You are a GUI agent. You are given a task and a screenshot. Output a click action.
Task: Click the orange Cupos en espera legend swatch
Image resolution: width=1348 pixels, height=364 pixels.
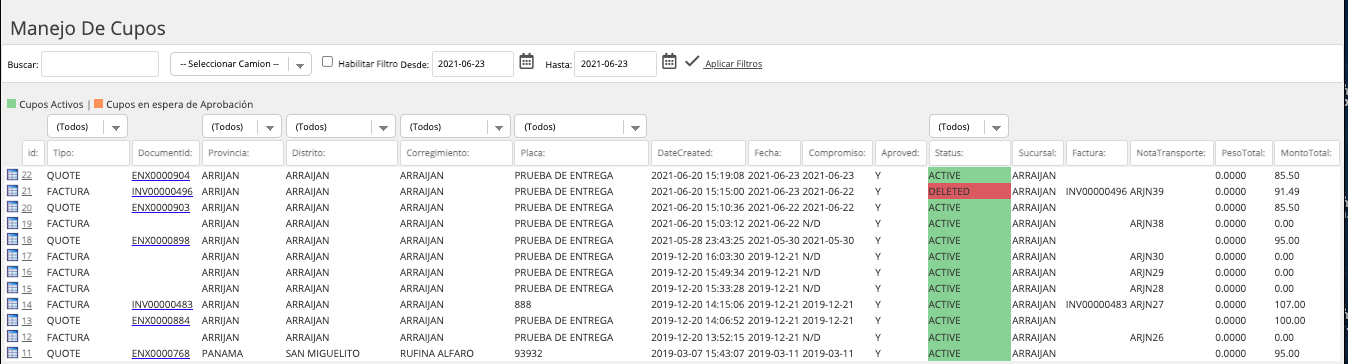[99, 104]
